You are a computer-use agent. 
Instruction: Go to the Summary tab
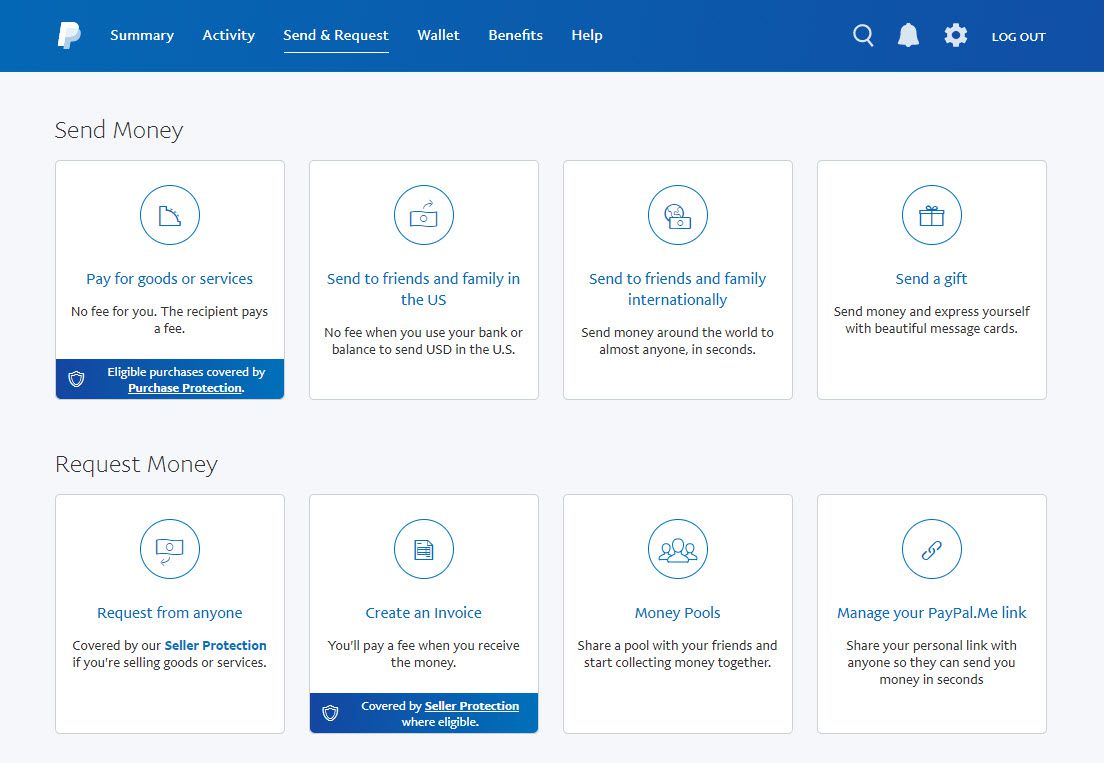point(142,35)
